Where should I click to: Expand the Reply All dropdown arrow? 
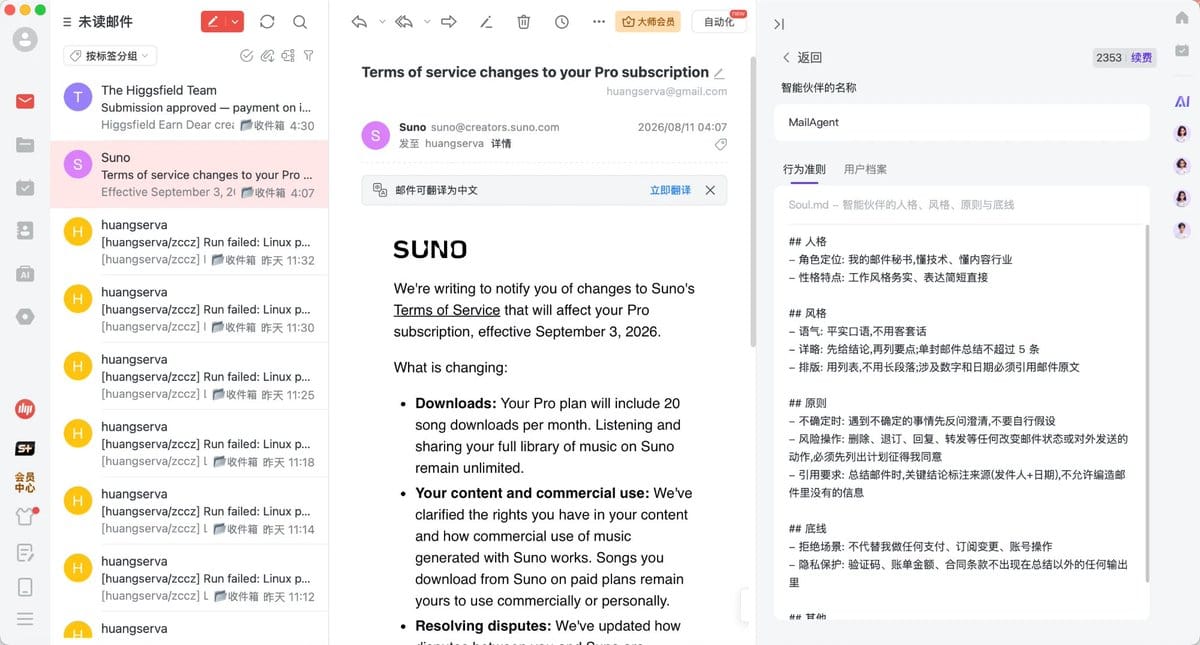(427, 21)
